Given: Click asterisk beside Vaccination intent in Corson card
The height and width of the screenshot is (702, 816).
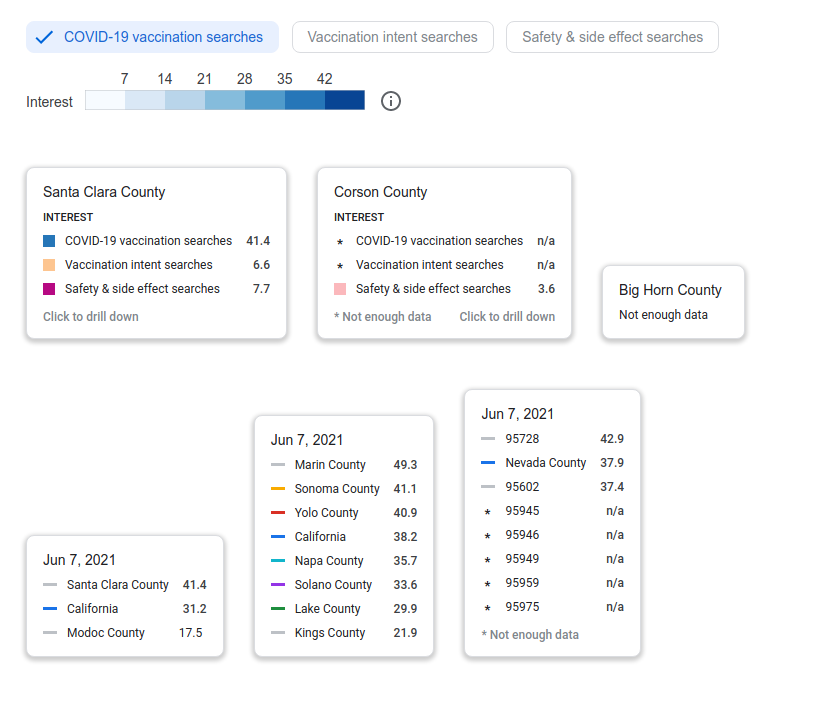Looking at the screenshot, I should pos(340,265).
